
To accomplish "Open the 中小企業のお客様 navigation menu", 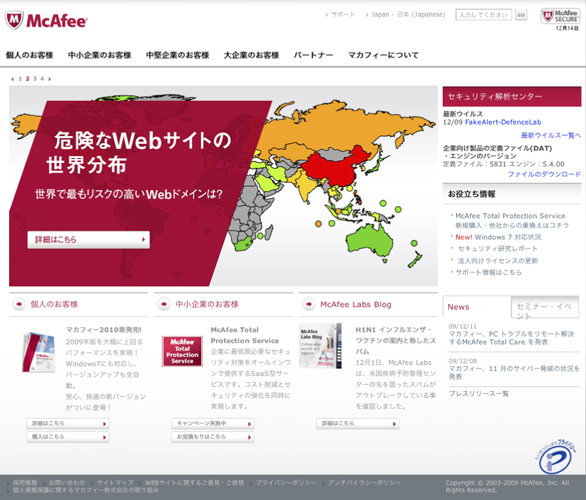I will (99, 55).
